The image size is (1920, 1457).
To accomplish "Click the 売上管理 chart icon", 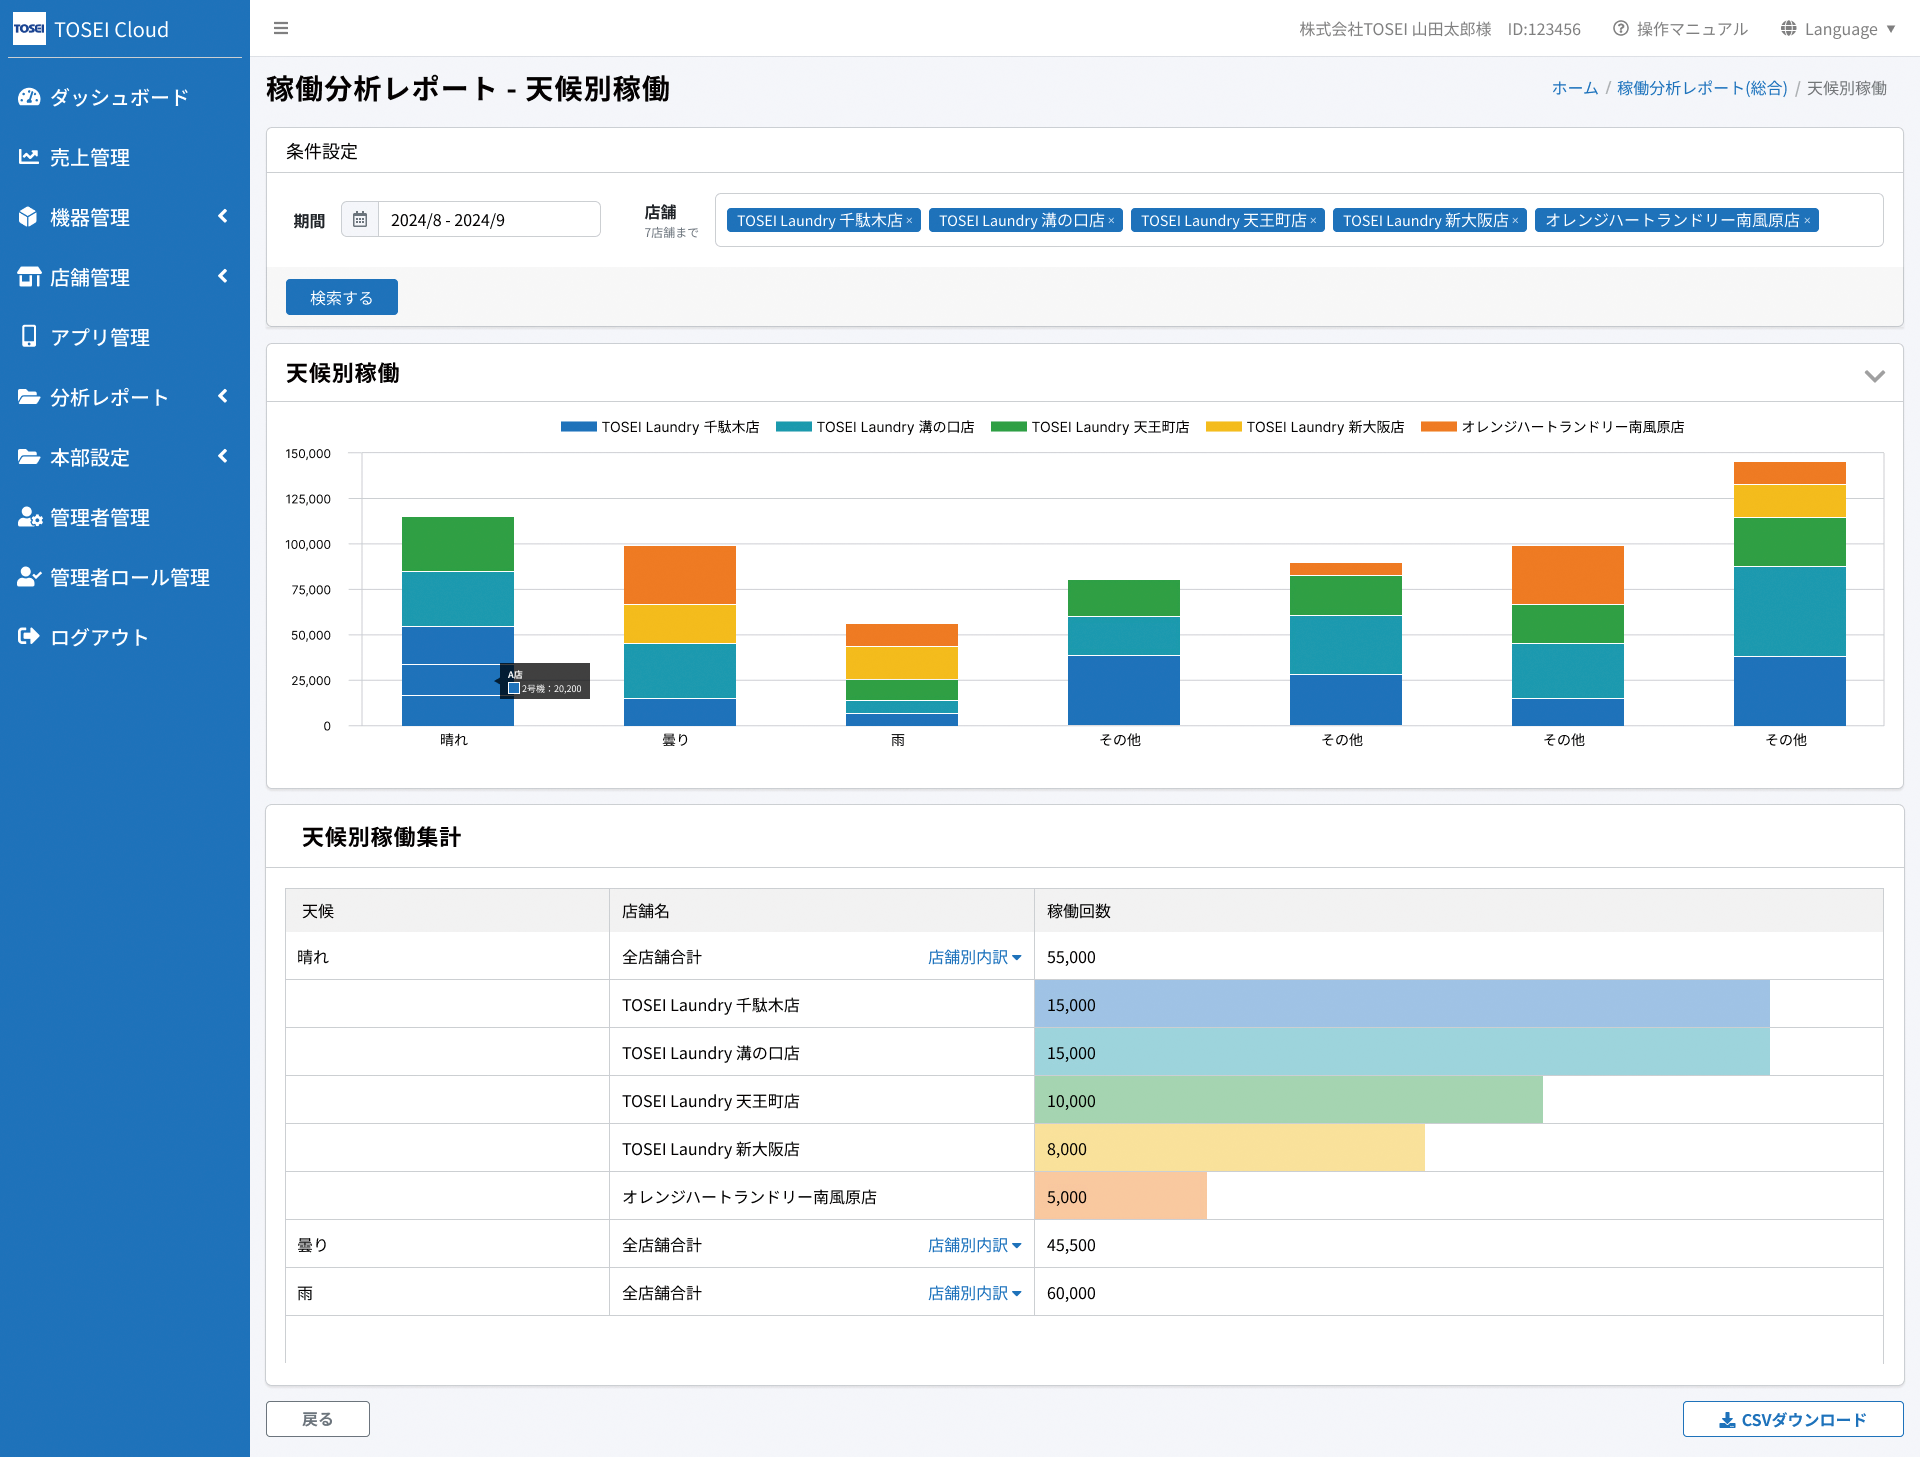I will coord(29,157).
